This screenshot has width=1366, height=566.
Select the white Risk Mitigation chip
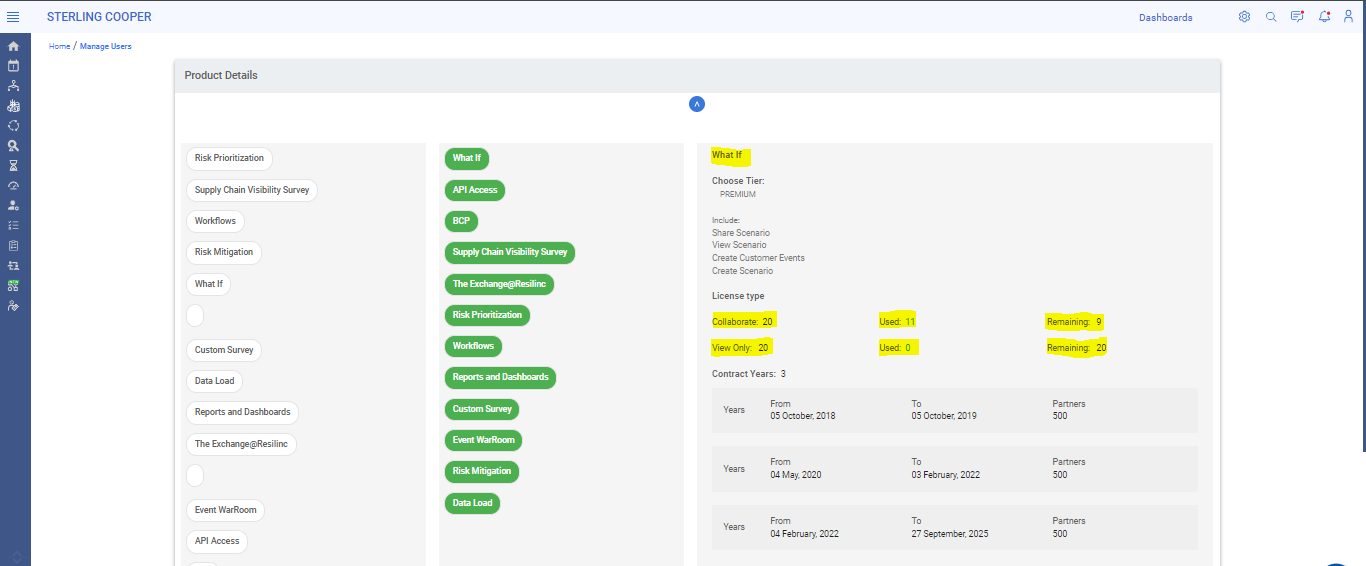click(224, 253)
